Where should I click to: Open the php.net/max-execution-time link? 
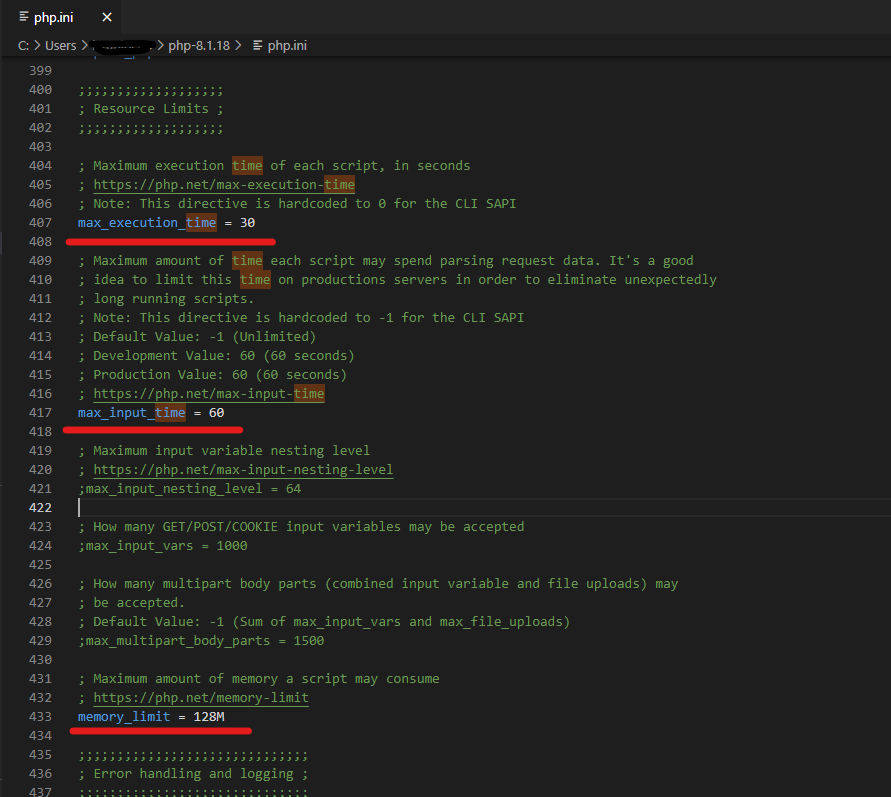coord(224,185)
